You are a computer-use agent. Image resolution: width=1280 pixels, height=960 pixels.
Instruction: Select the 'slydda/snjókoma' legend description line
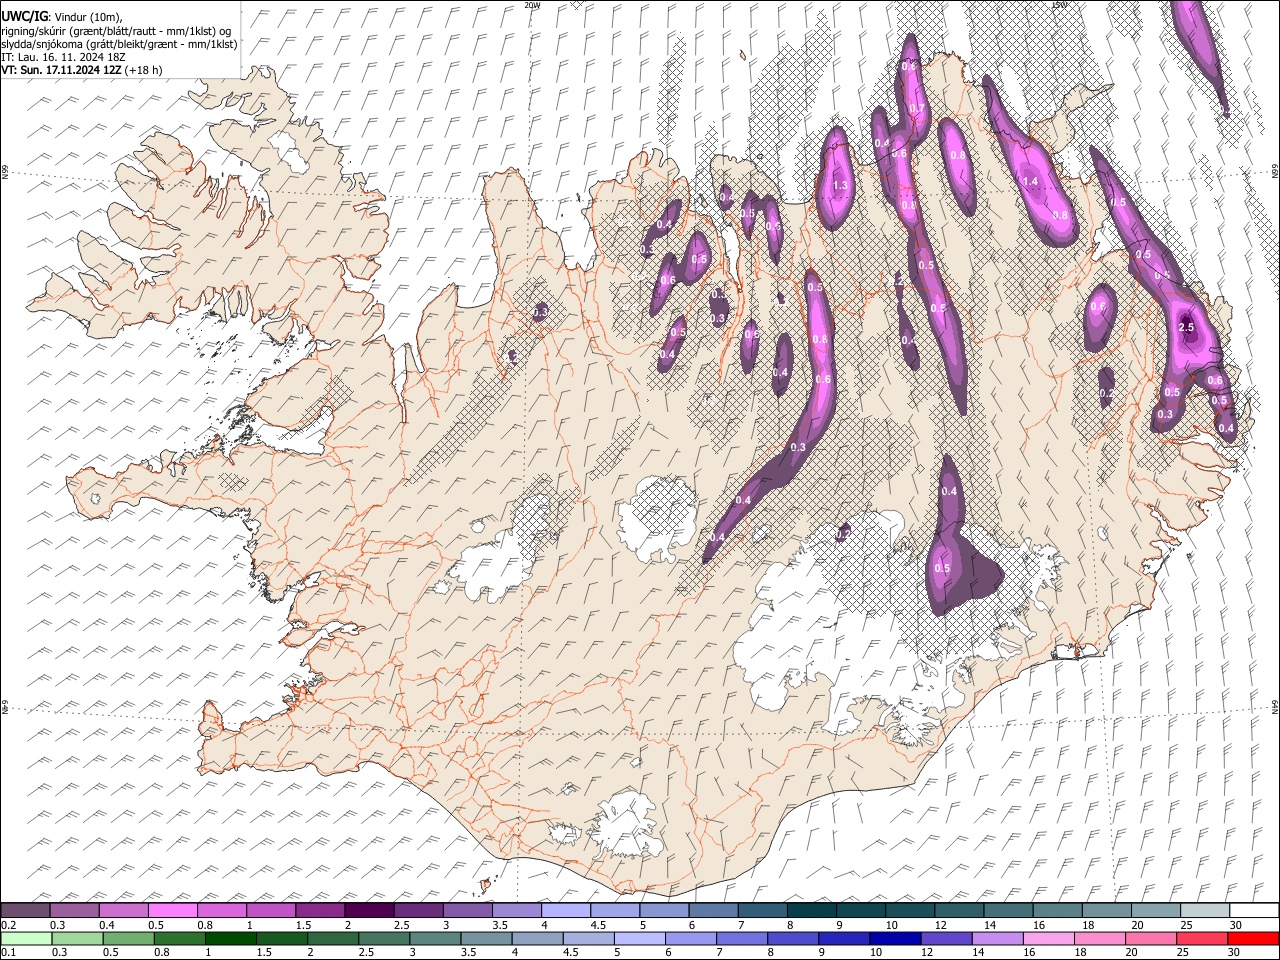point(119,44)
